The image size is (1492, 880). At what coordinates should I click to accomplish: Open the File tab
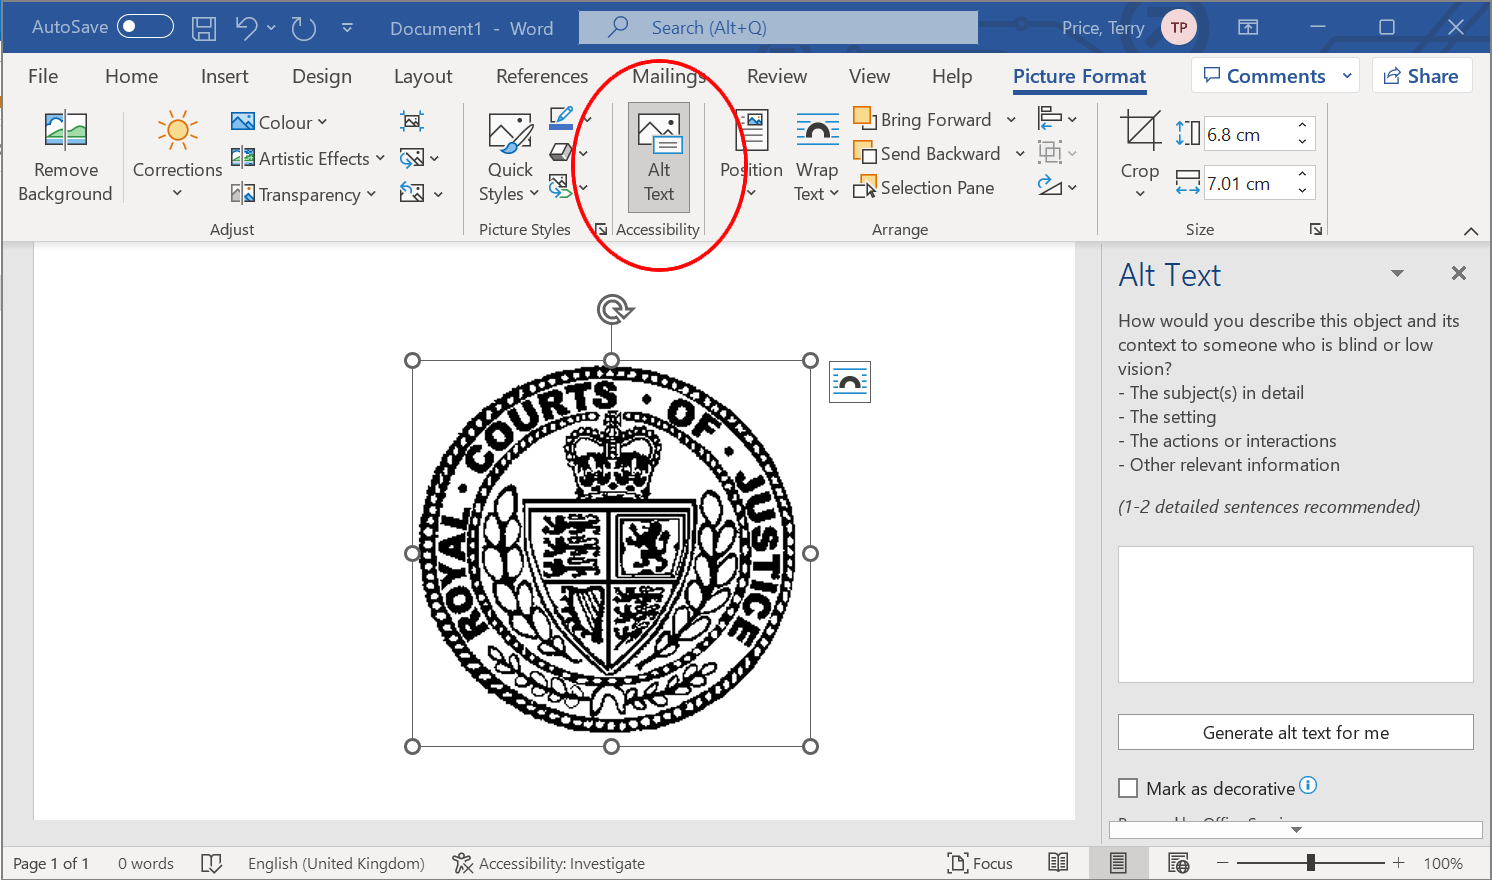point(43,76)
